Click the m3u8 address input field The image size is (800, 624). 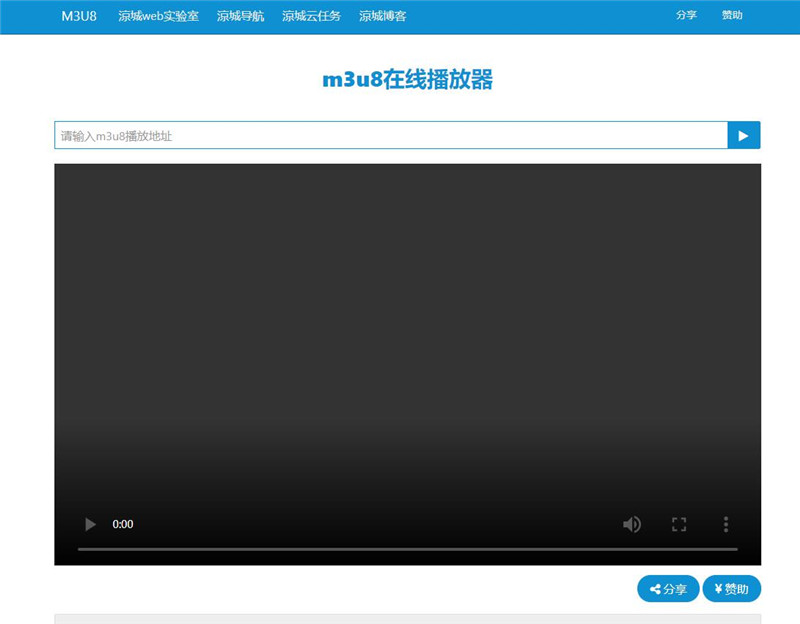click(x=390, y=134)
